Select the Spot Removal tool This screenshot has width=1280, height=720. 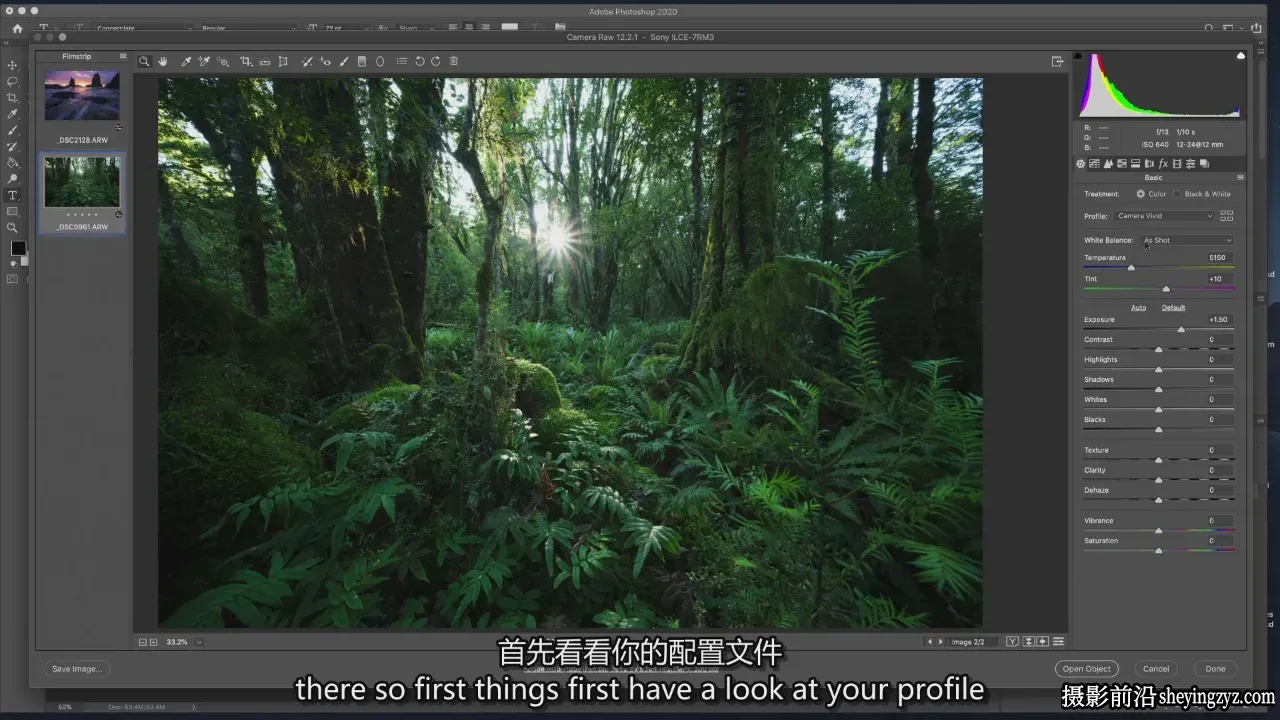(307, 61)
